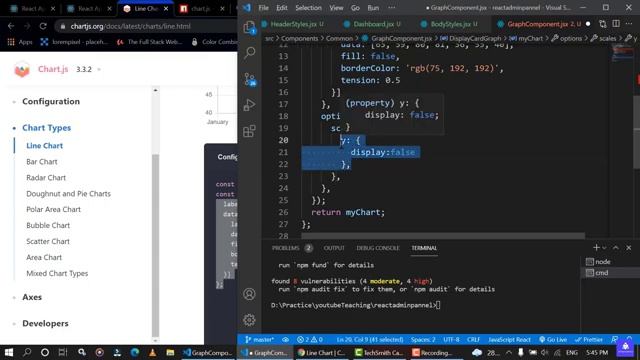The width and height of the screenshot is (640, 360).
Task: Click the editor horizontal scrollbar
Action: click(443, 236)
